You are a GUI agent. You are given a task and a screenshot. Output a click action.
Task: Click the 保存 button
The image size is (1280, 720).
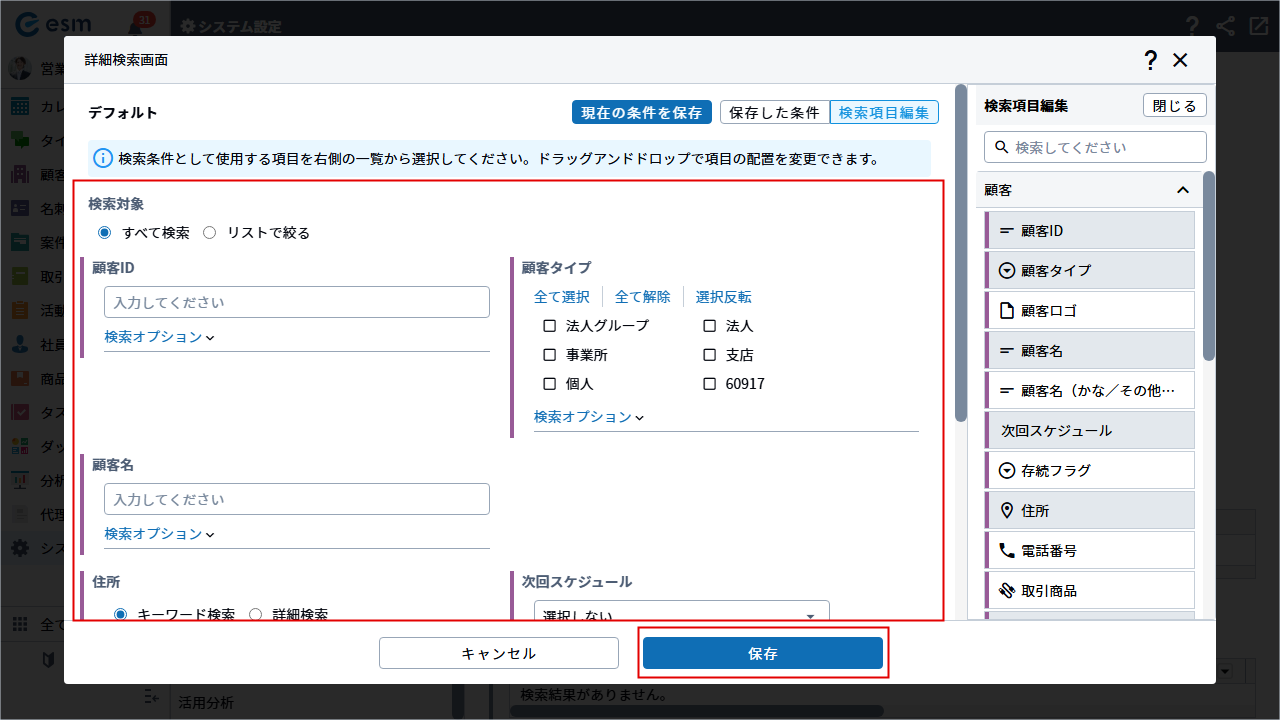[x=762, y=653]
